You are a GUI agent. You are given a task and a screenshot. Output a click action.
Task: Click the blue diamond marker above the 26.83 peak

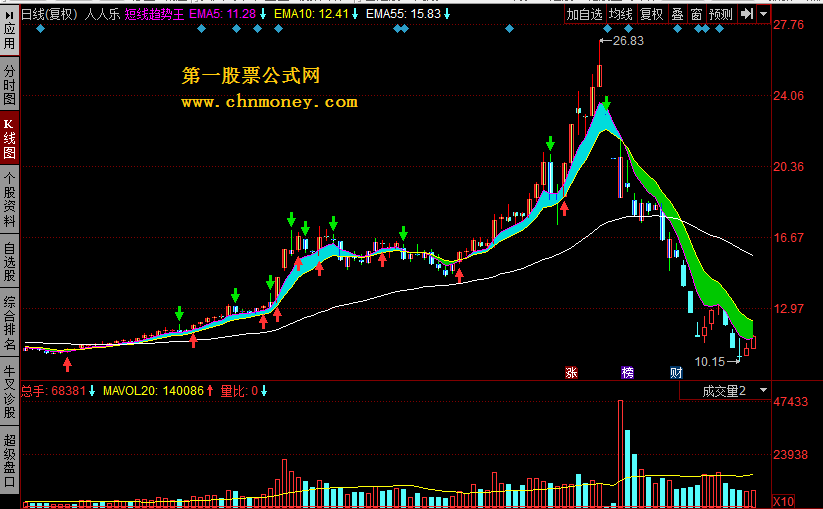(607, 29)
